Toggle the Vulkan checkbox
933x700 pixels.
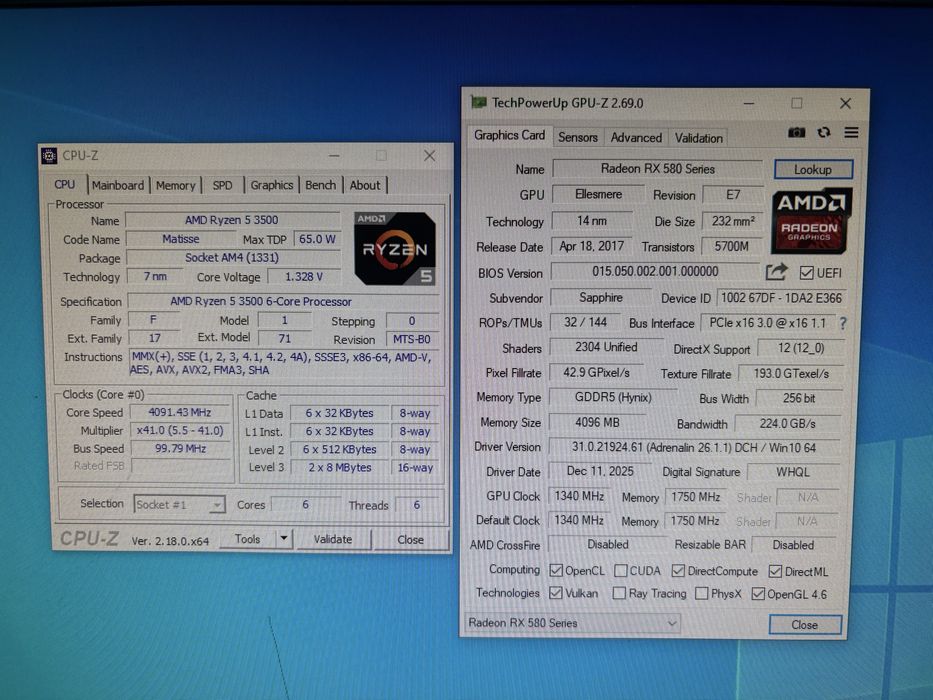click(556, 593)
